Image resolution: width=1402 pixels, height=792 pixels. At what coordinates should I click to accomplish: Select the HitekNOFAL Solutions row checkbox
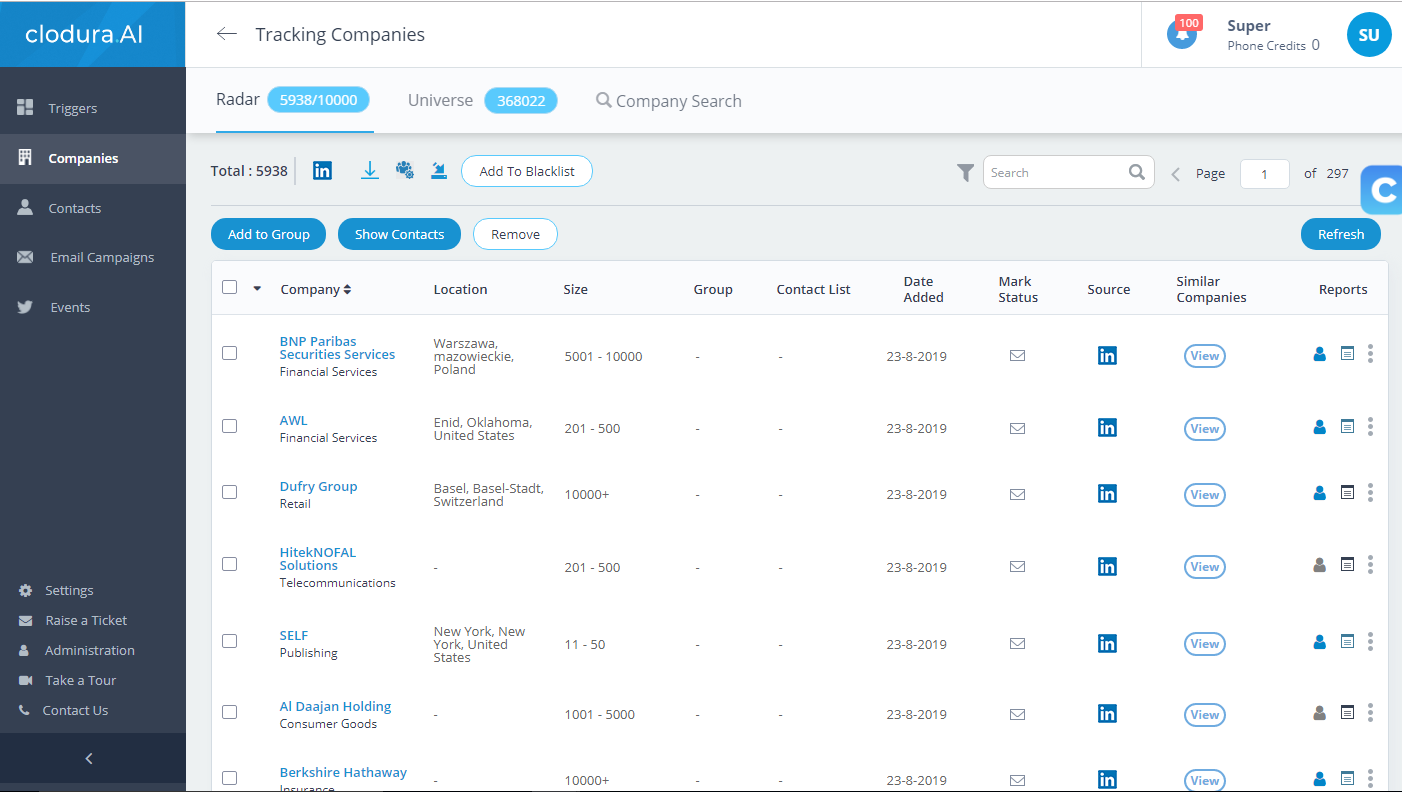tap(229, 564)
